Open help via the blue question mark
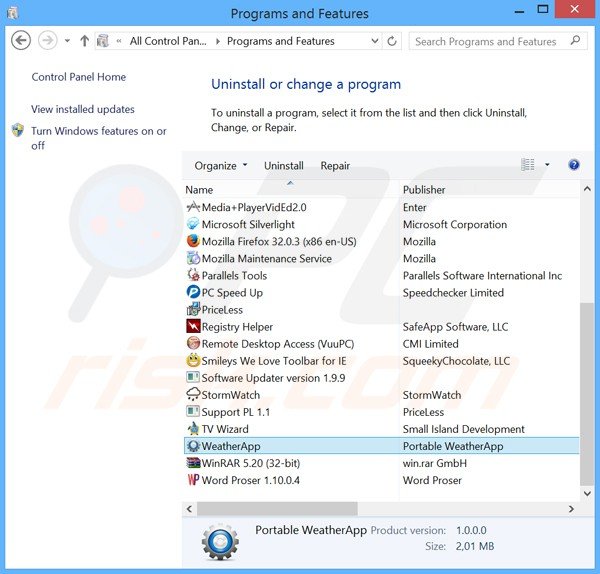The height and width of the screenshot is (574, 600). pyautogui.click(x=574, y=165)
